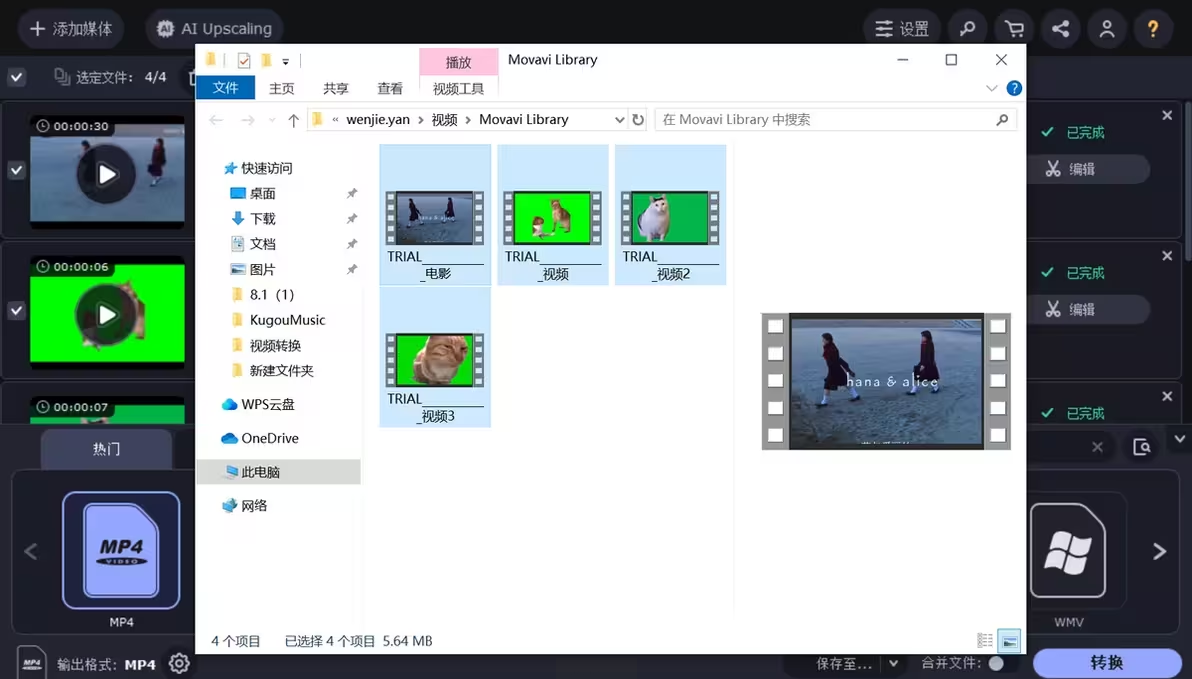
Task: Expand the save-to location dropdown
Action: pos(894,663)
